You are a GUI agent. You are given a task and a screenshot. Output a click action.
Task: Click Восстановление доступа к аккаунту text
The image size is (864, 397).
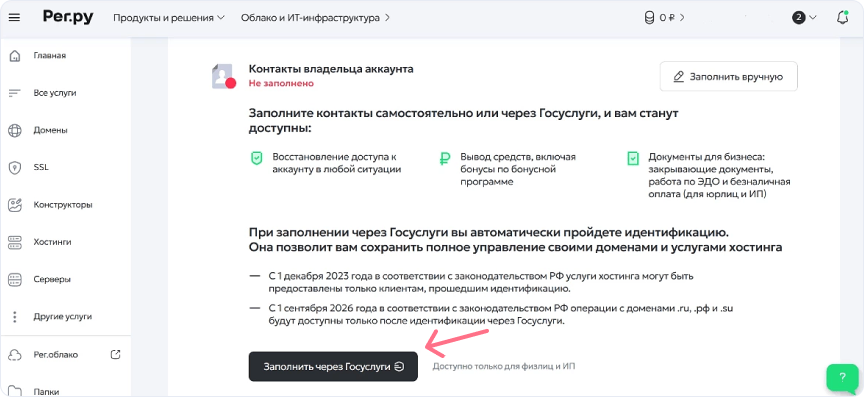pos(336,163)
